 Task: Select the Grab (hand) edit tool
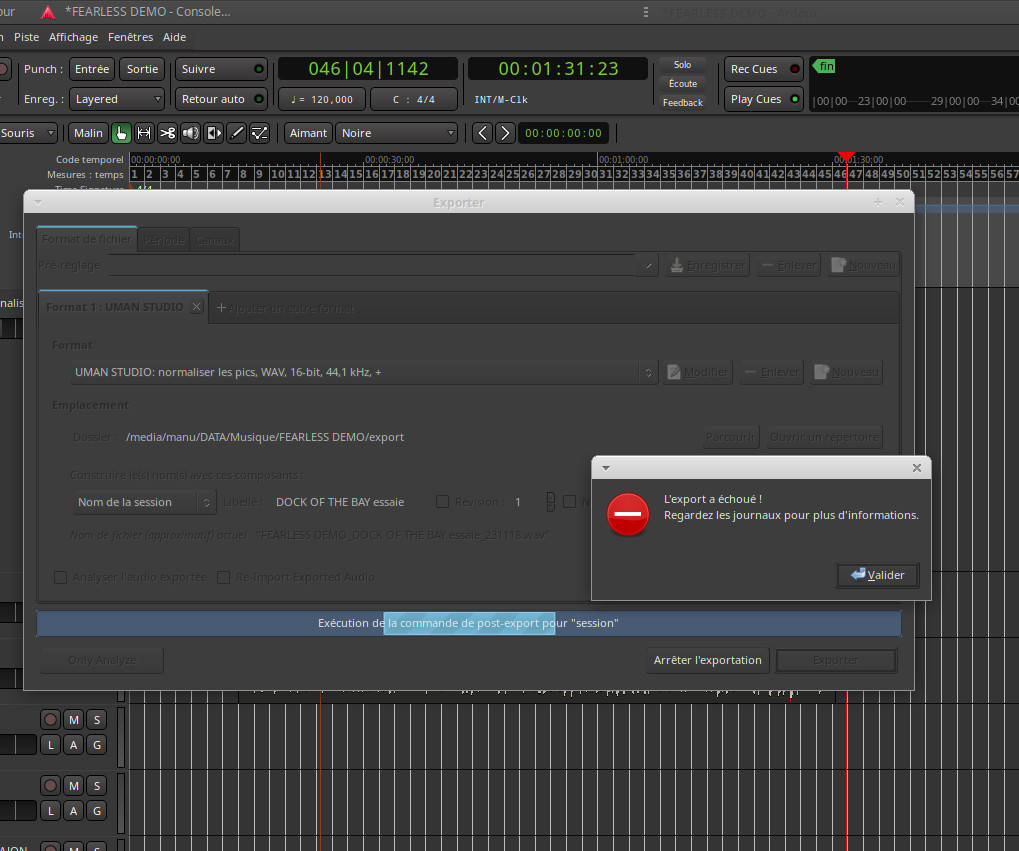tap(121, 133)
